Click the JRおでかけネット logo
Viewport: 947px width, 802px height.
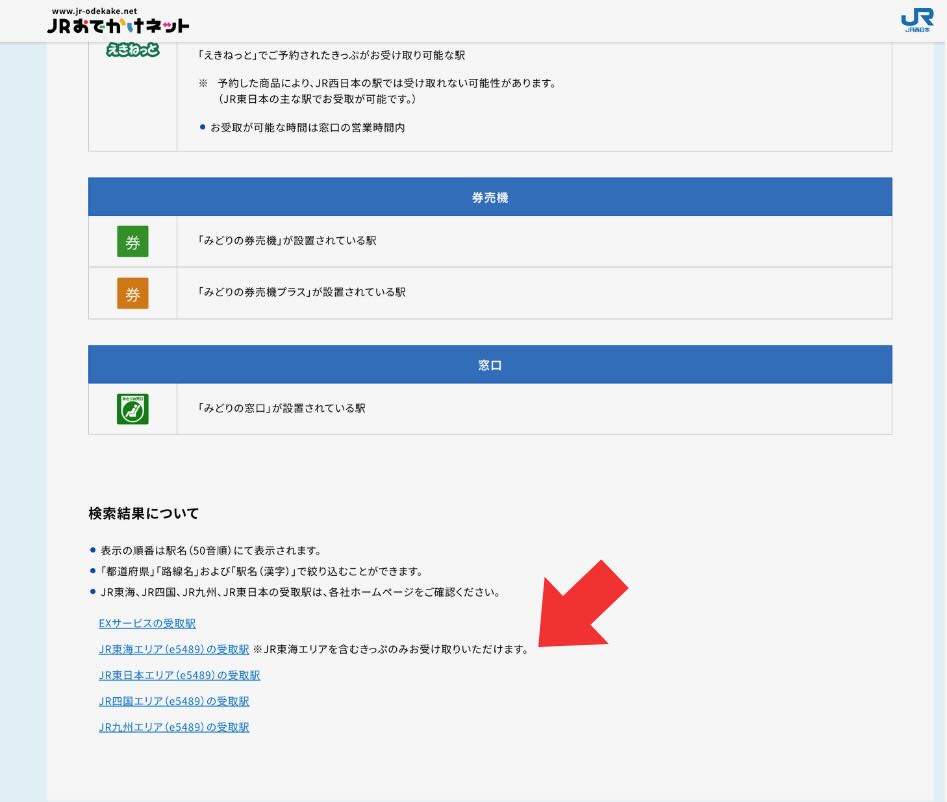[117, 22]
